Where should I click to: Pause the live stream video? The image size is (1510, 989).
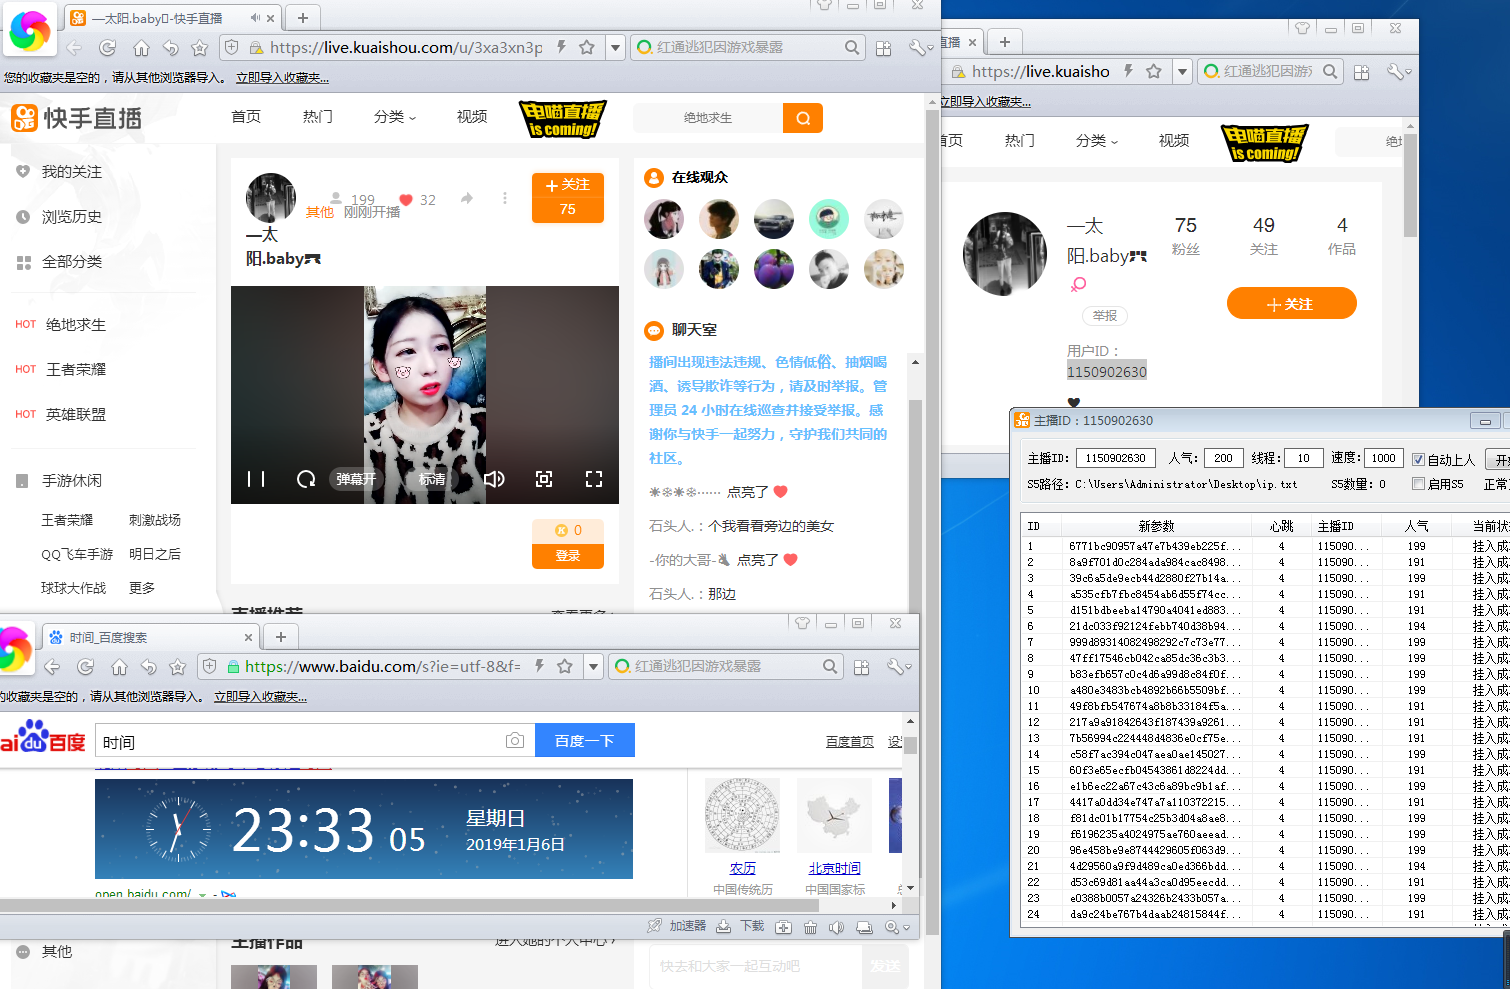point(256,479)
